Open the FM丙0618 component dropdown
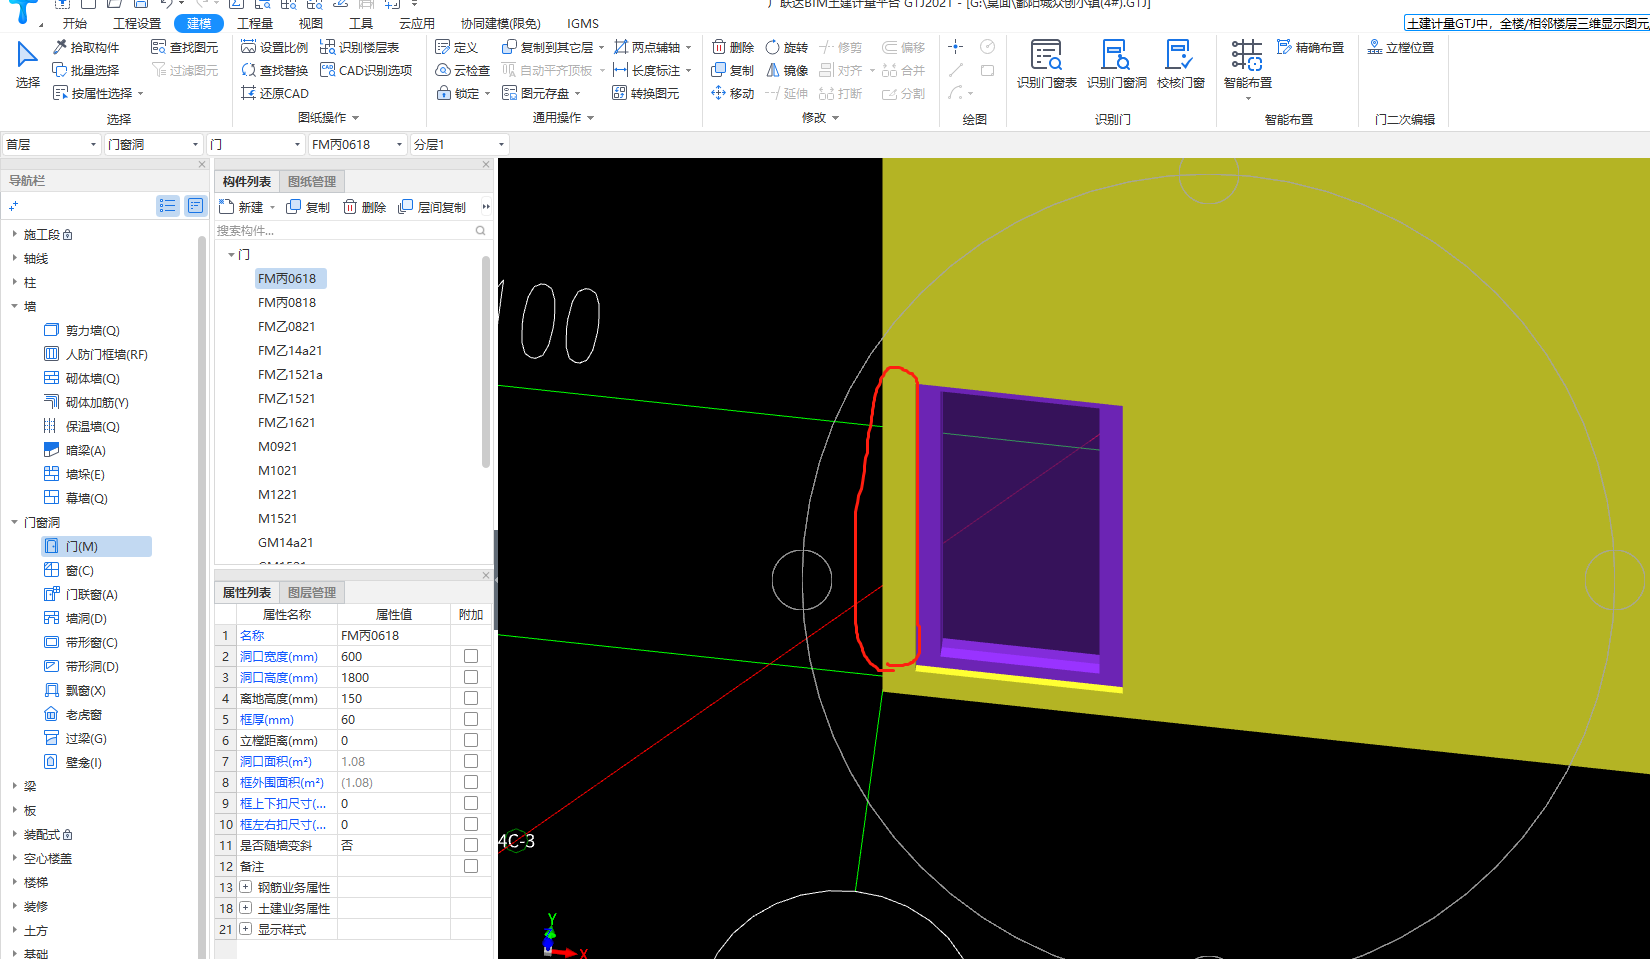1650x959 pixels. (357, 144)
